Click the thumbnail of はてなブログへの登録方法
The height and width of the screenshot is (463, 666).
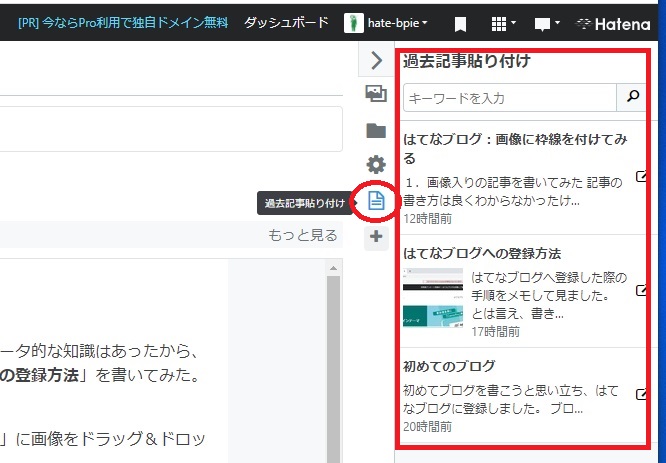[433, 298]
